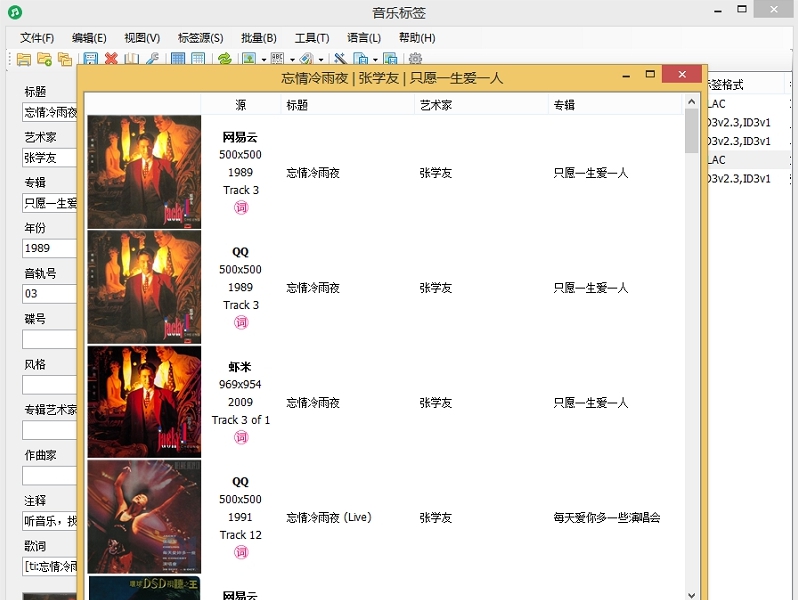Open the 帮助(H) menu

coord(417,38)
